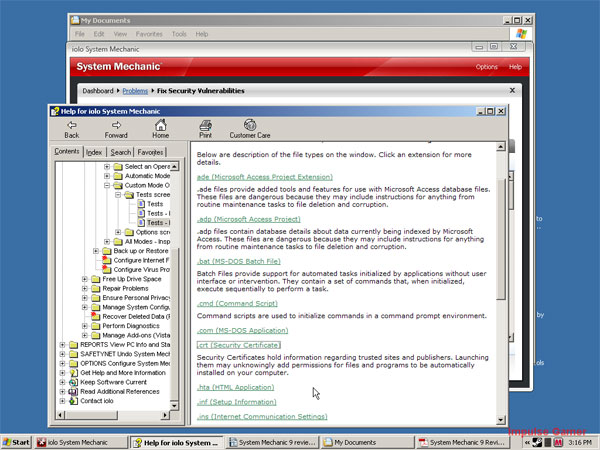Expand the Free Up Drive Space node
This screenshot has height=450, width=600.
pyautogui.click(x=84, y=277)
